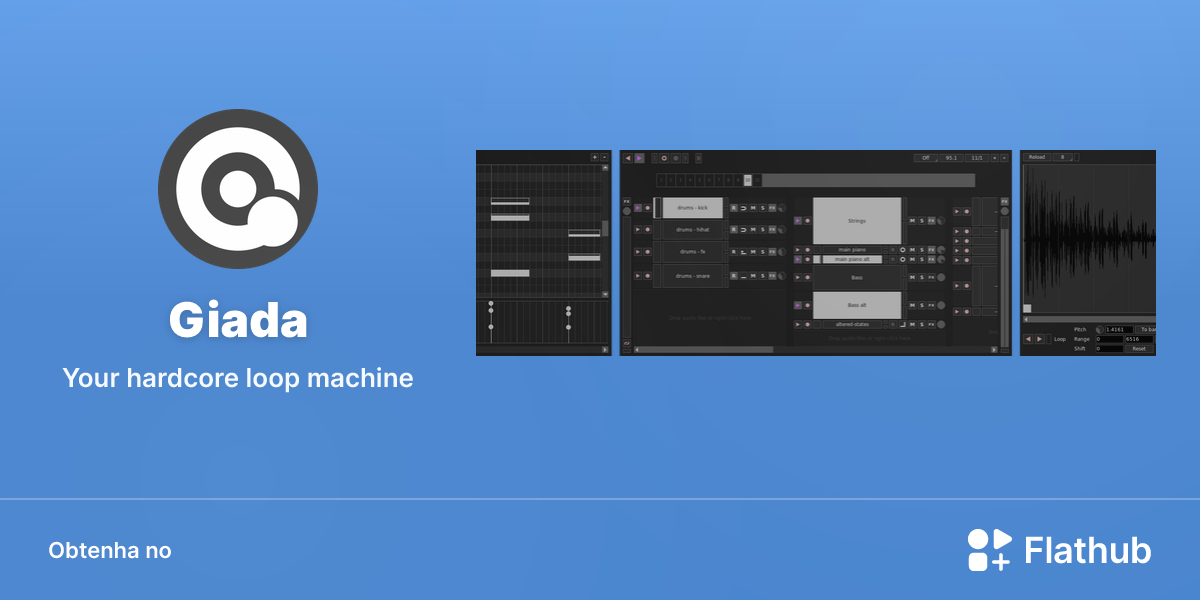Image resolution: width=1200 pixels, height=600 pixels.
Task: Open the grid '8' dropdown in sample editor
Action: point(1063,157)
